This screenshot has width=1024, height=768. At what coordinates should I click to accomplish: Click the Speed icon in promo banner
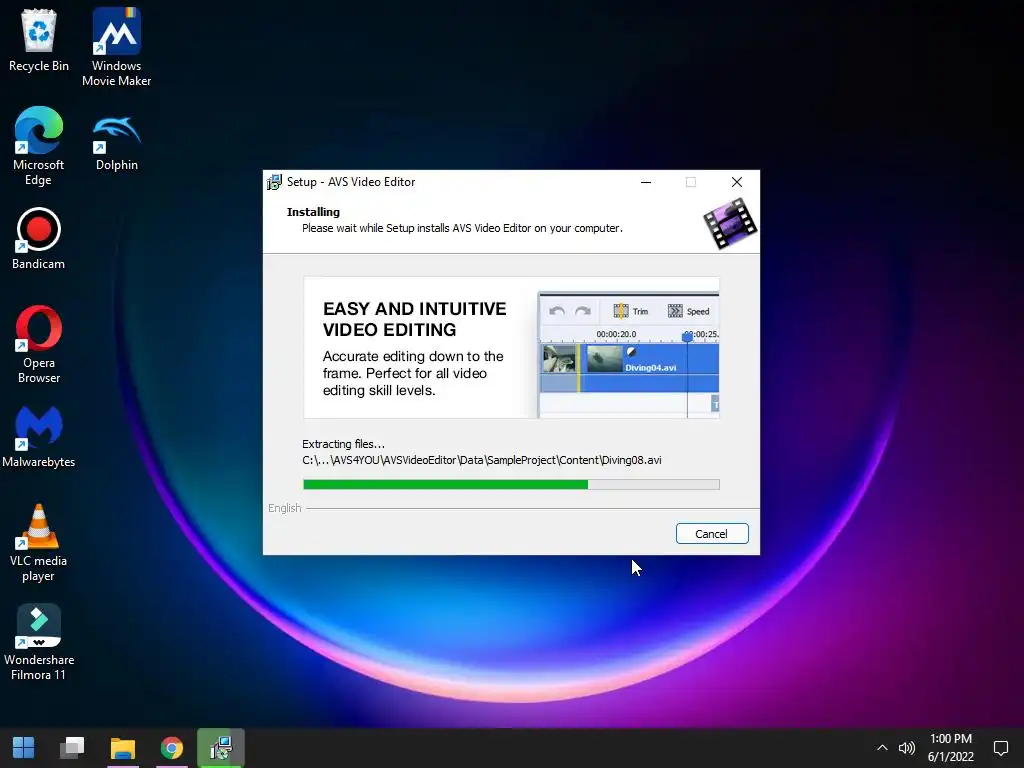675,311
